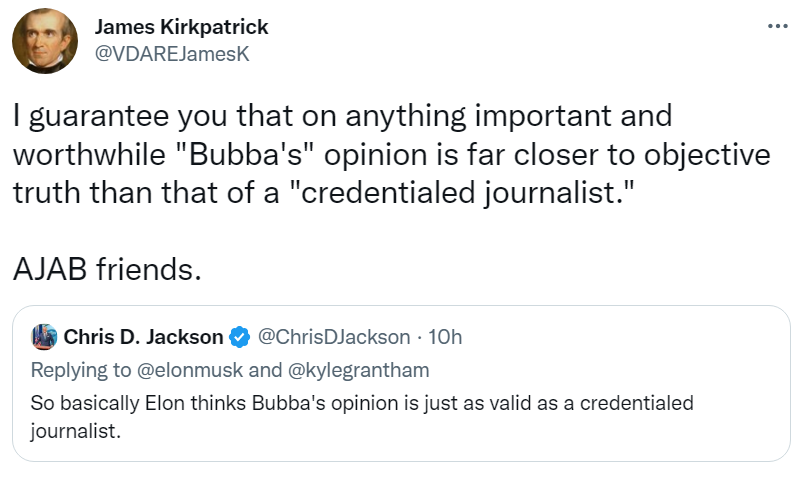Click Chris D. Jackson's small avatar

(43, 337)
